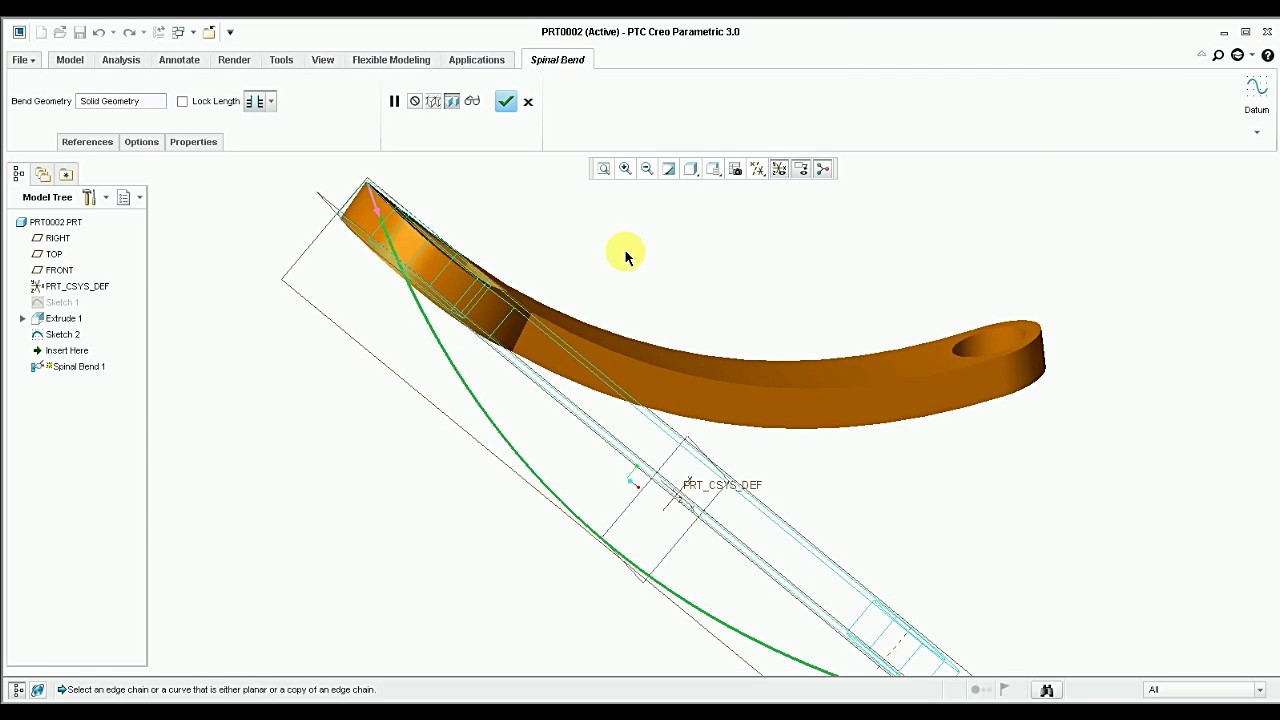Accept the Spinal Bend with green checkmark
The image size is (1280, 720).
(x=506, y=101)
